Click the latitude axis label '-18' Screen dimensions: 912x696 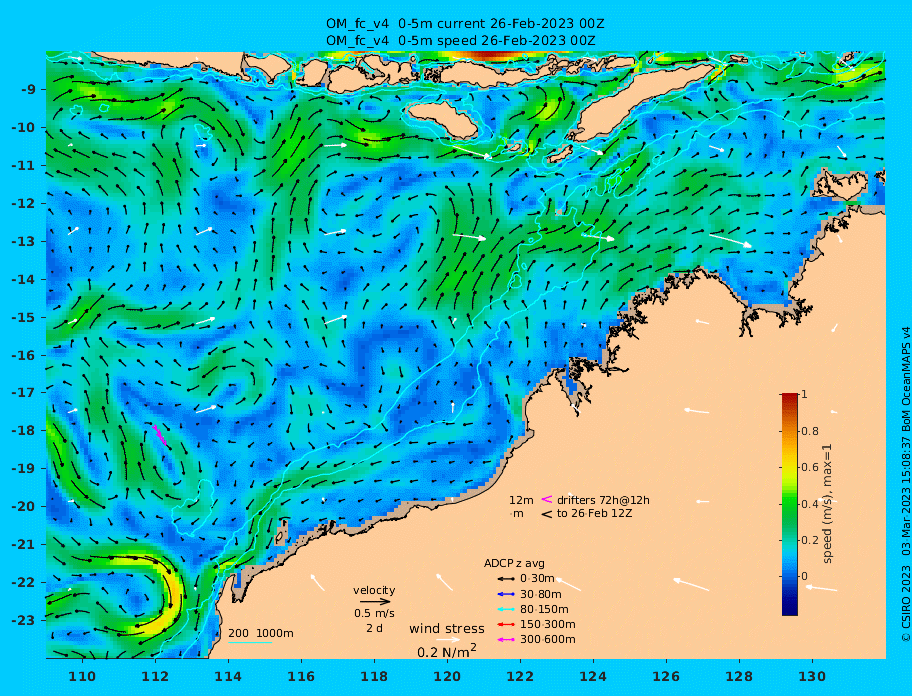23,430
